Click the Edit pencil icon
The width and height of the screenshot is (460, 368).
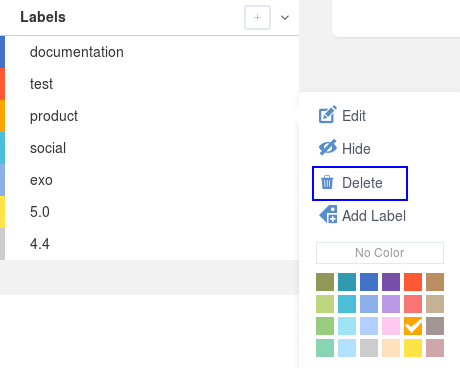coord(327,115)
